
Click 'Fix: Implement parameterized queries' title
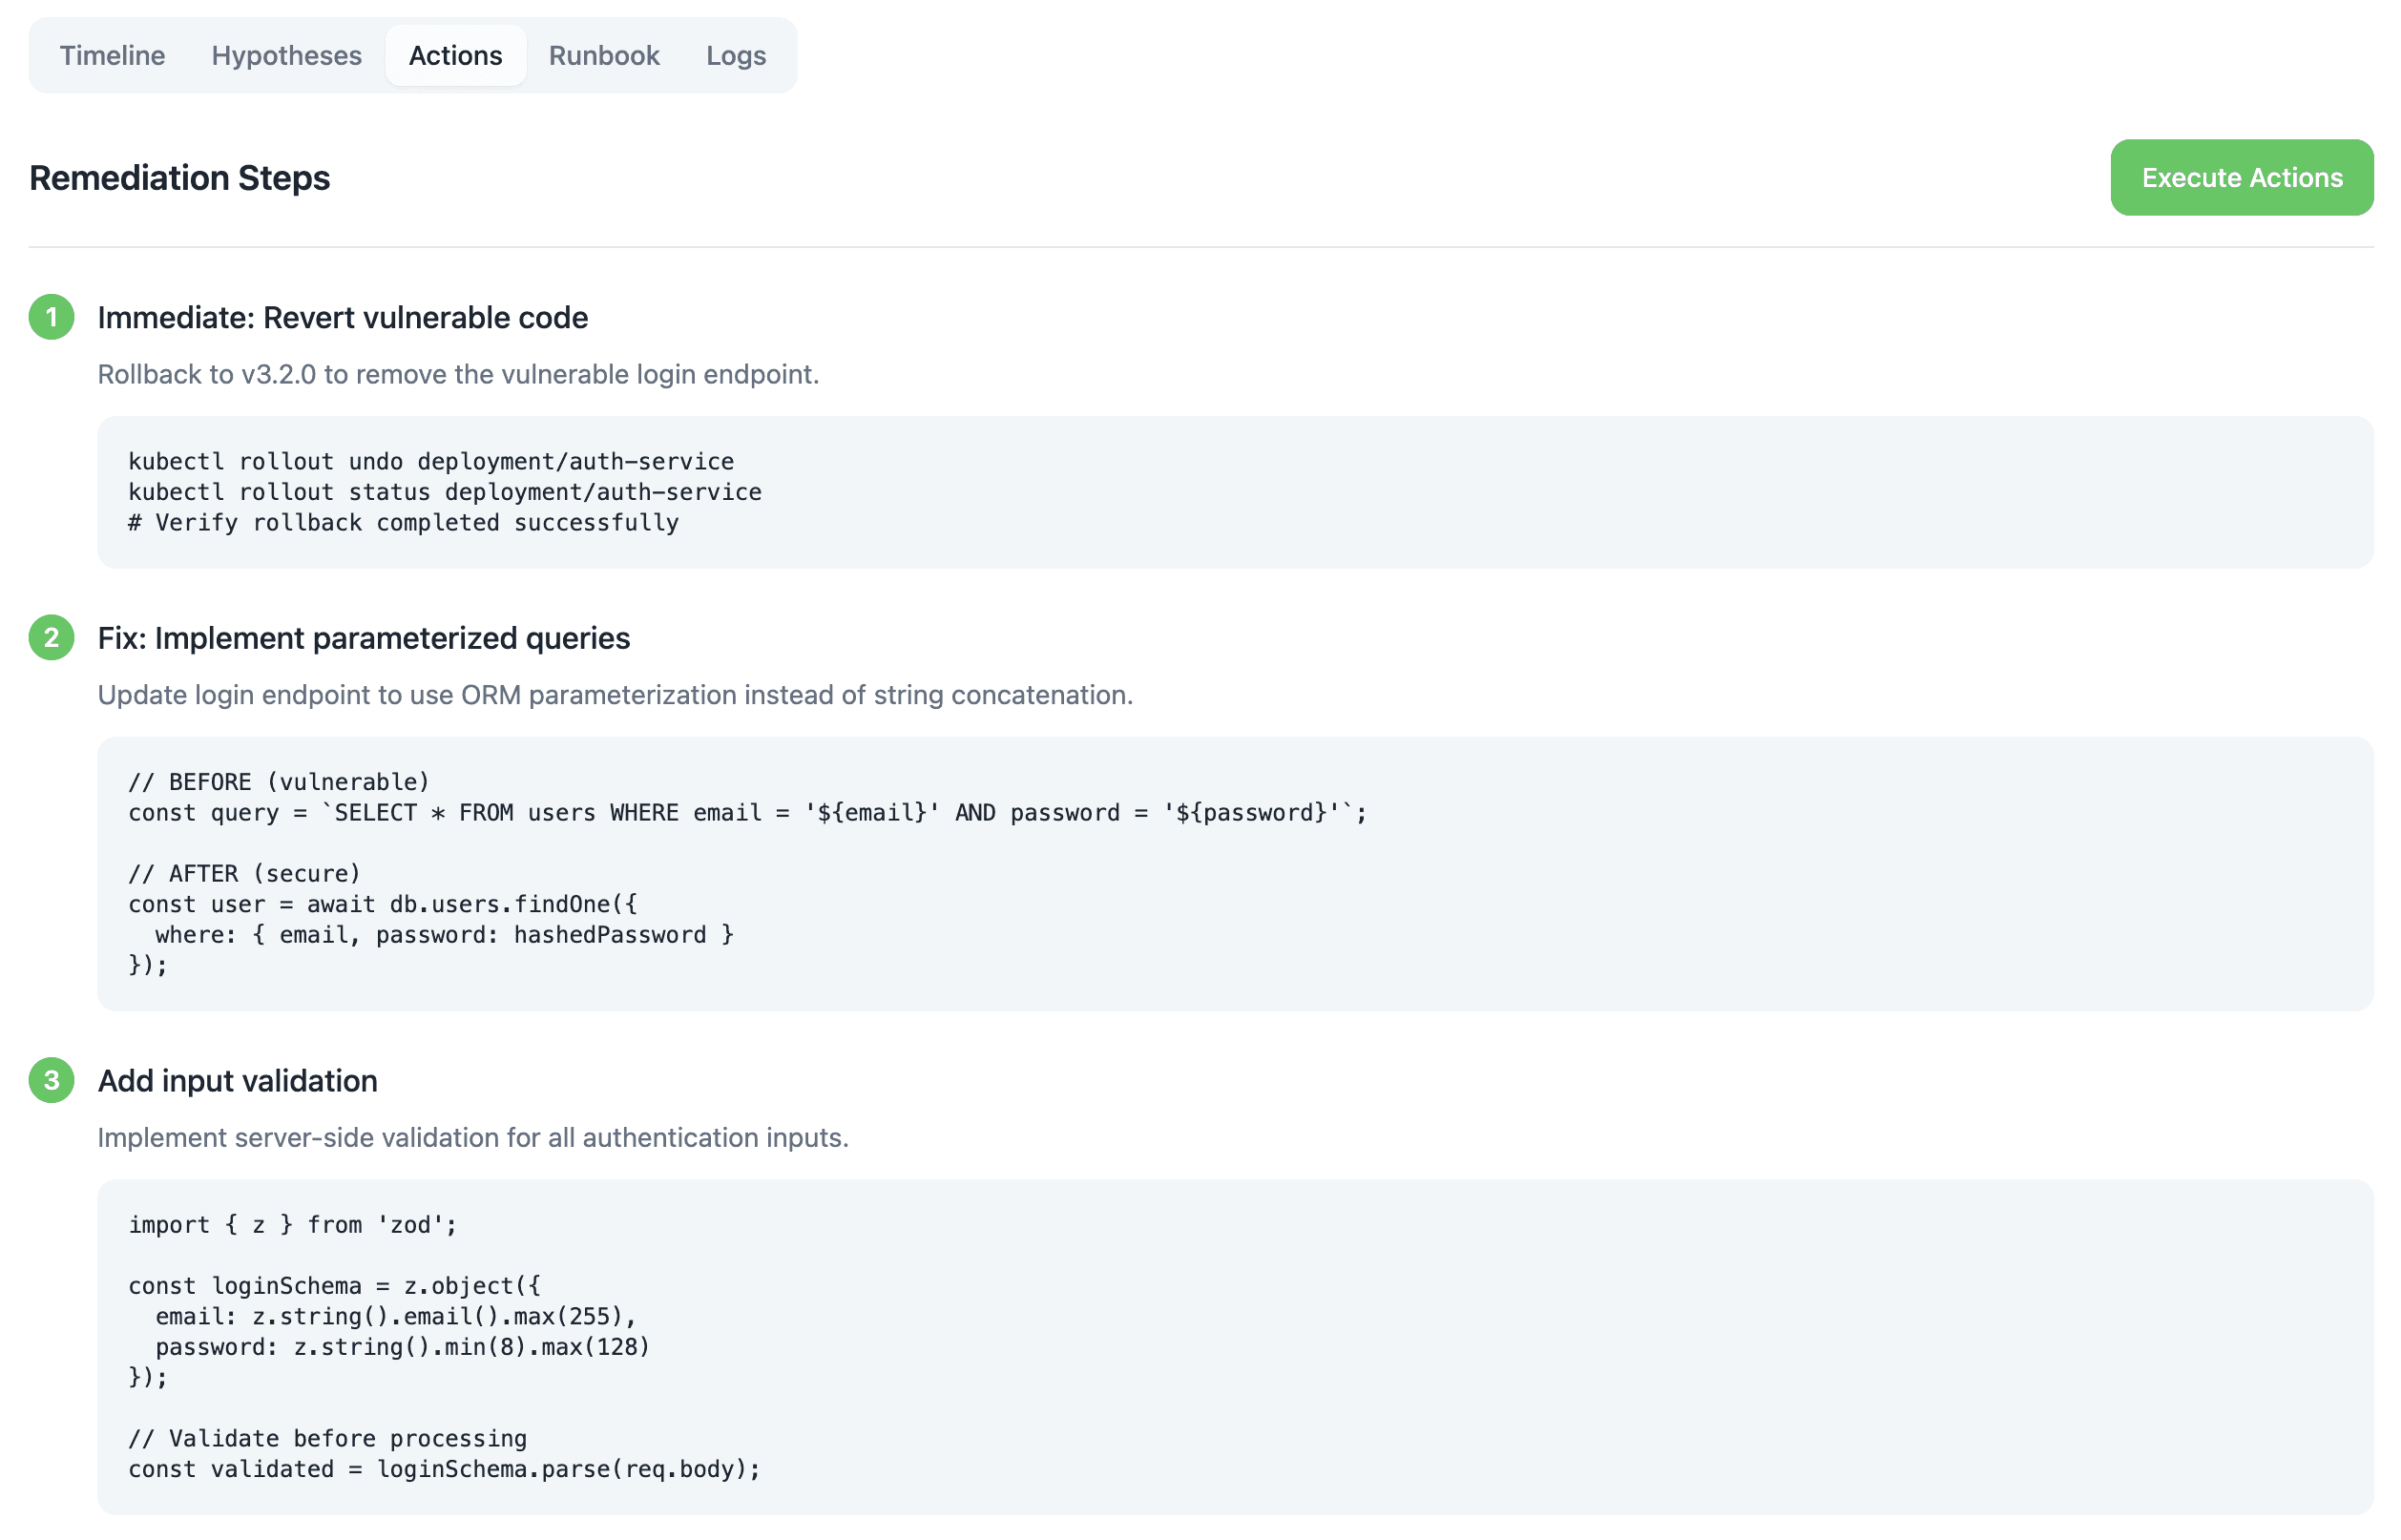pyautogui.click(x=363, y=637)
